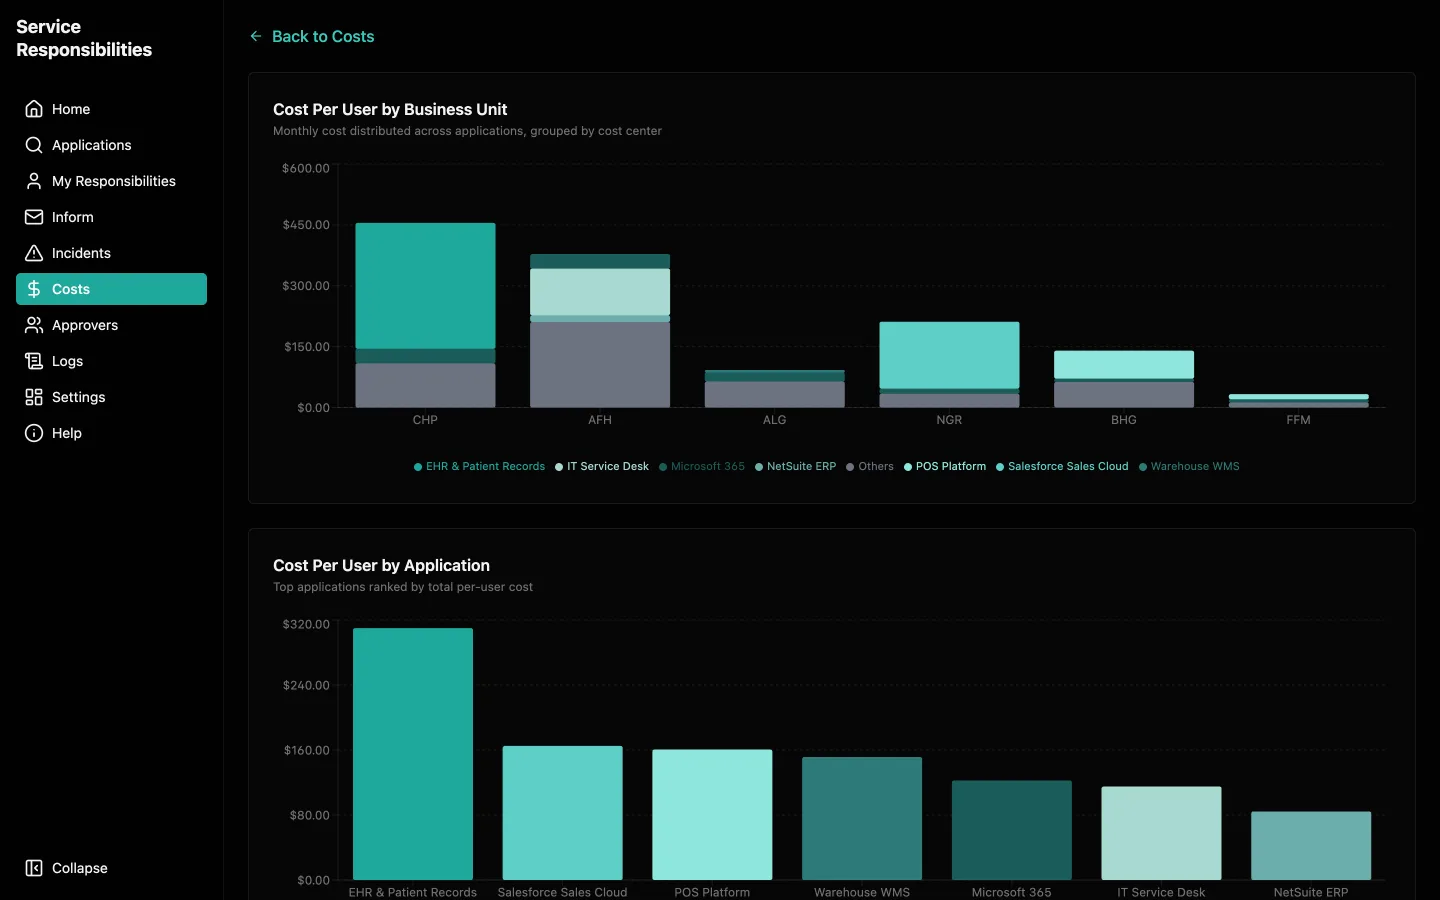
Task: Click the Incidents warning triangle icon
Action: click(34, 253)
